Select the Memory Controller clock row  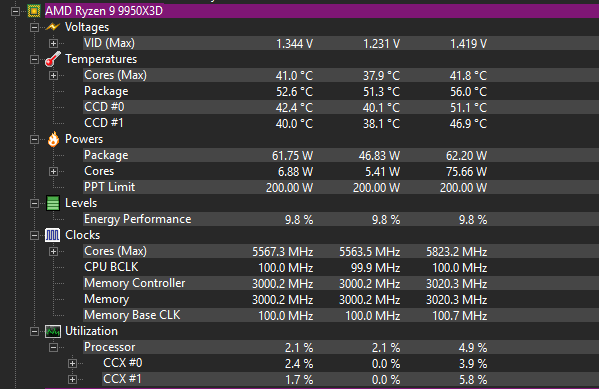point(341,283)
